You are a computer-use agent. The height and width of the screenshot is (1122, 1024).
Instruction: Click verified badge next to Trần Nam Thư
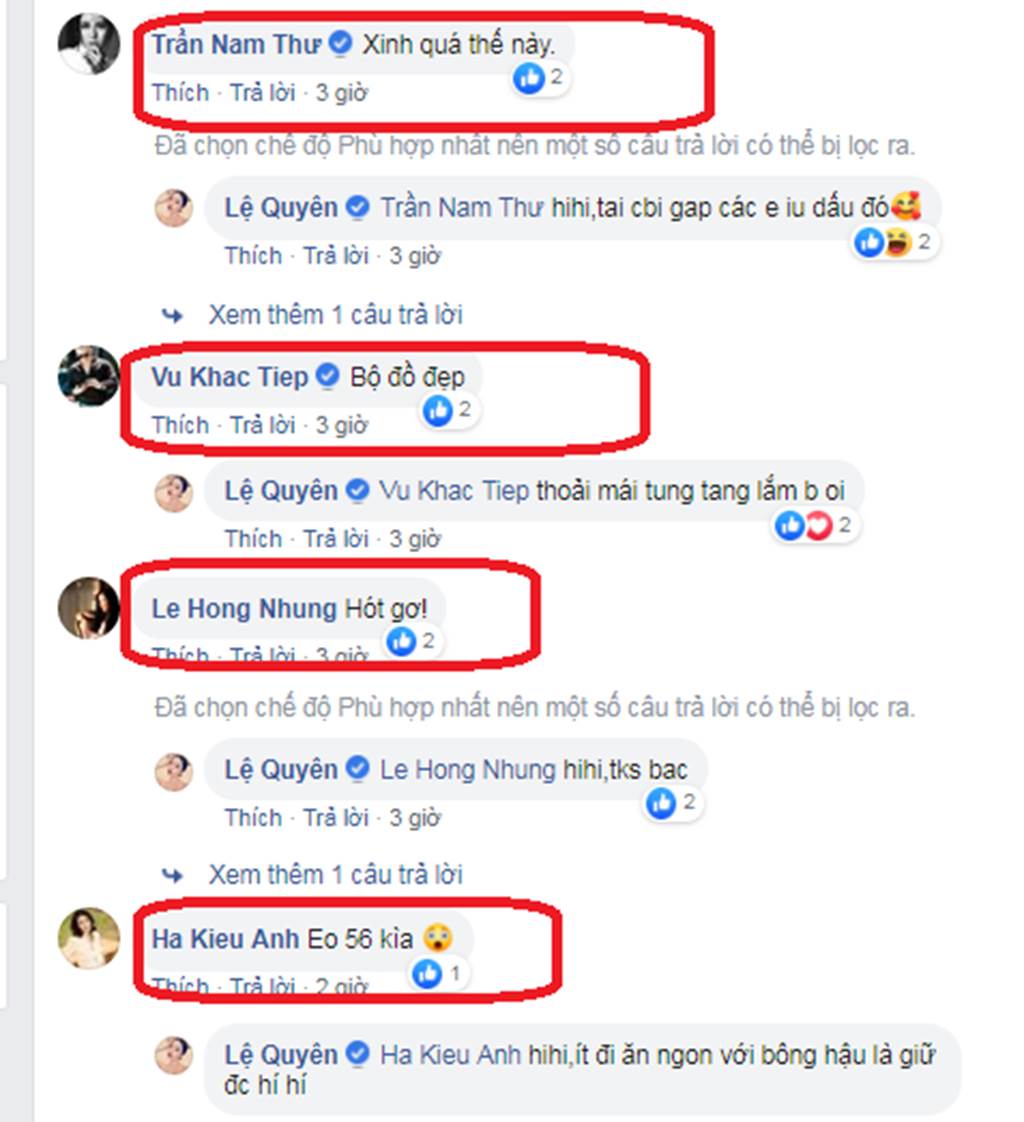341,44
